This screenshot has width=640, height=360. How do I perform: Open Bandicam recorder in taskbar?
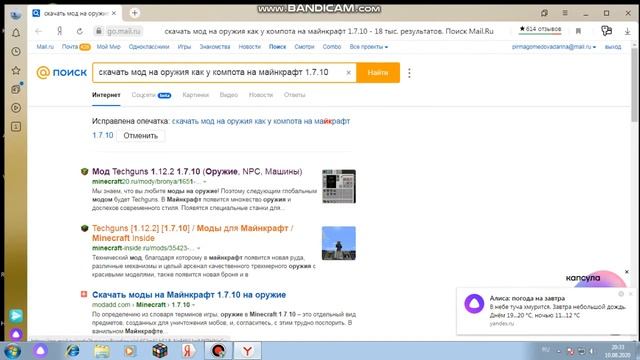[218, 351]
